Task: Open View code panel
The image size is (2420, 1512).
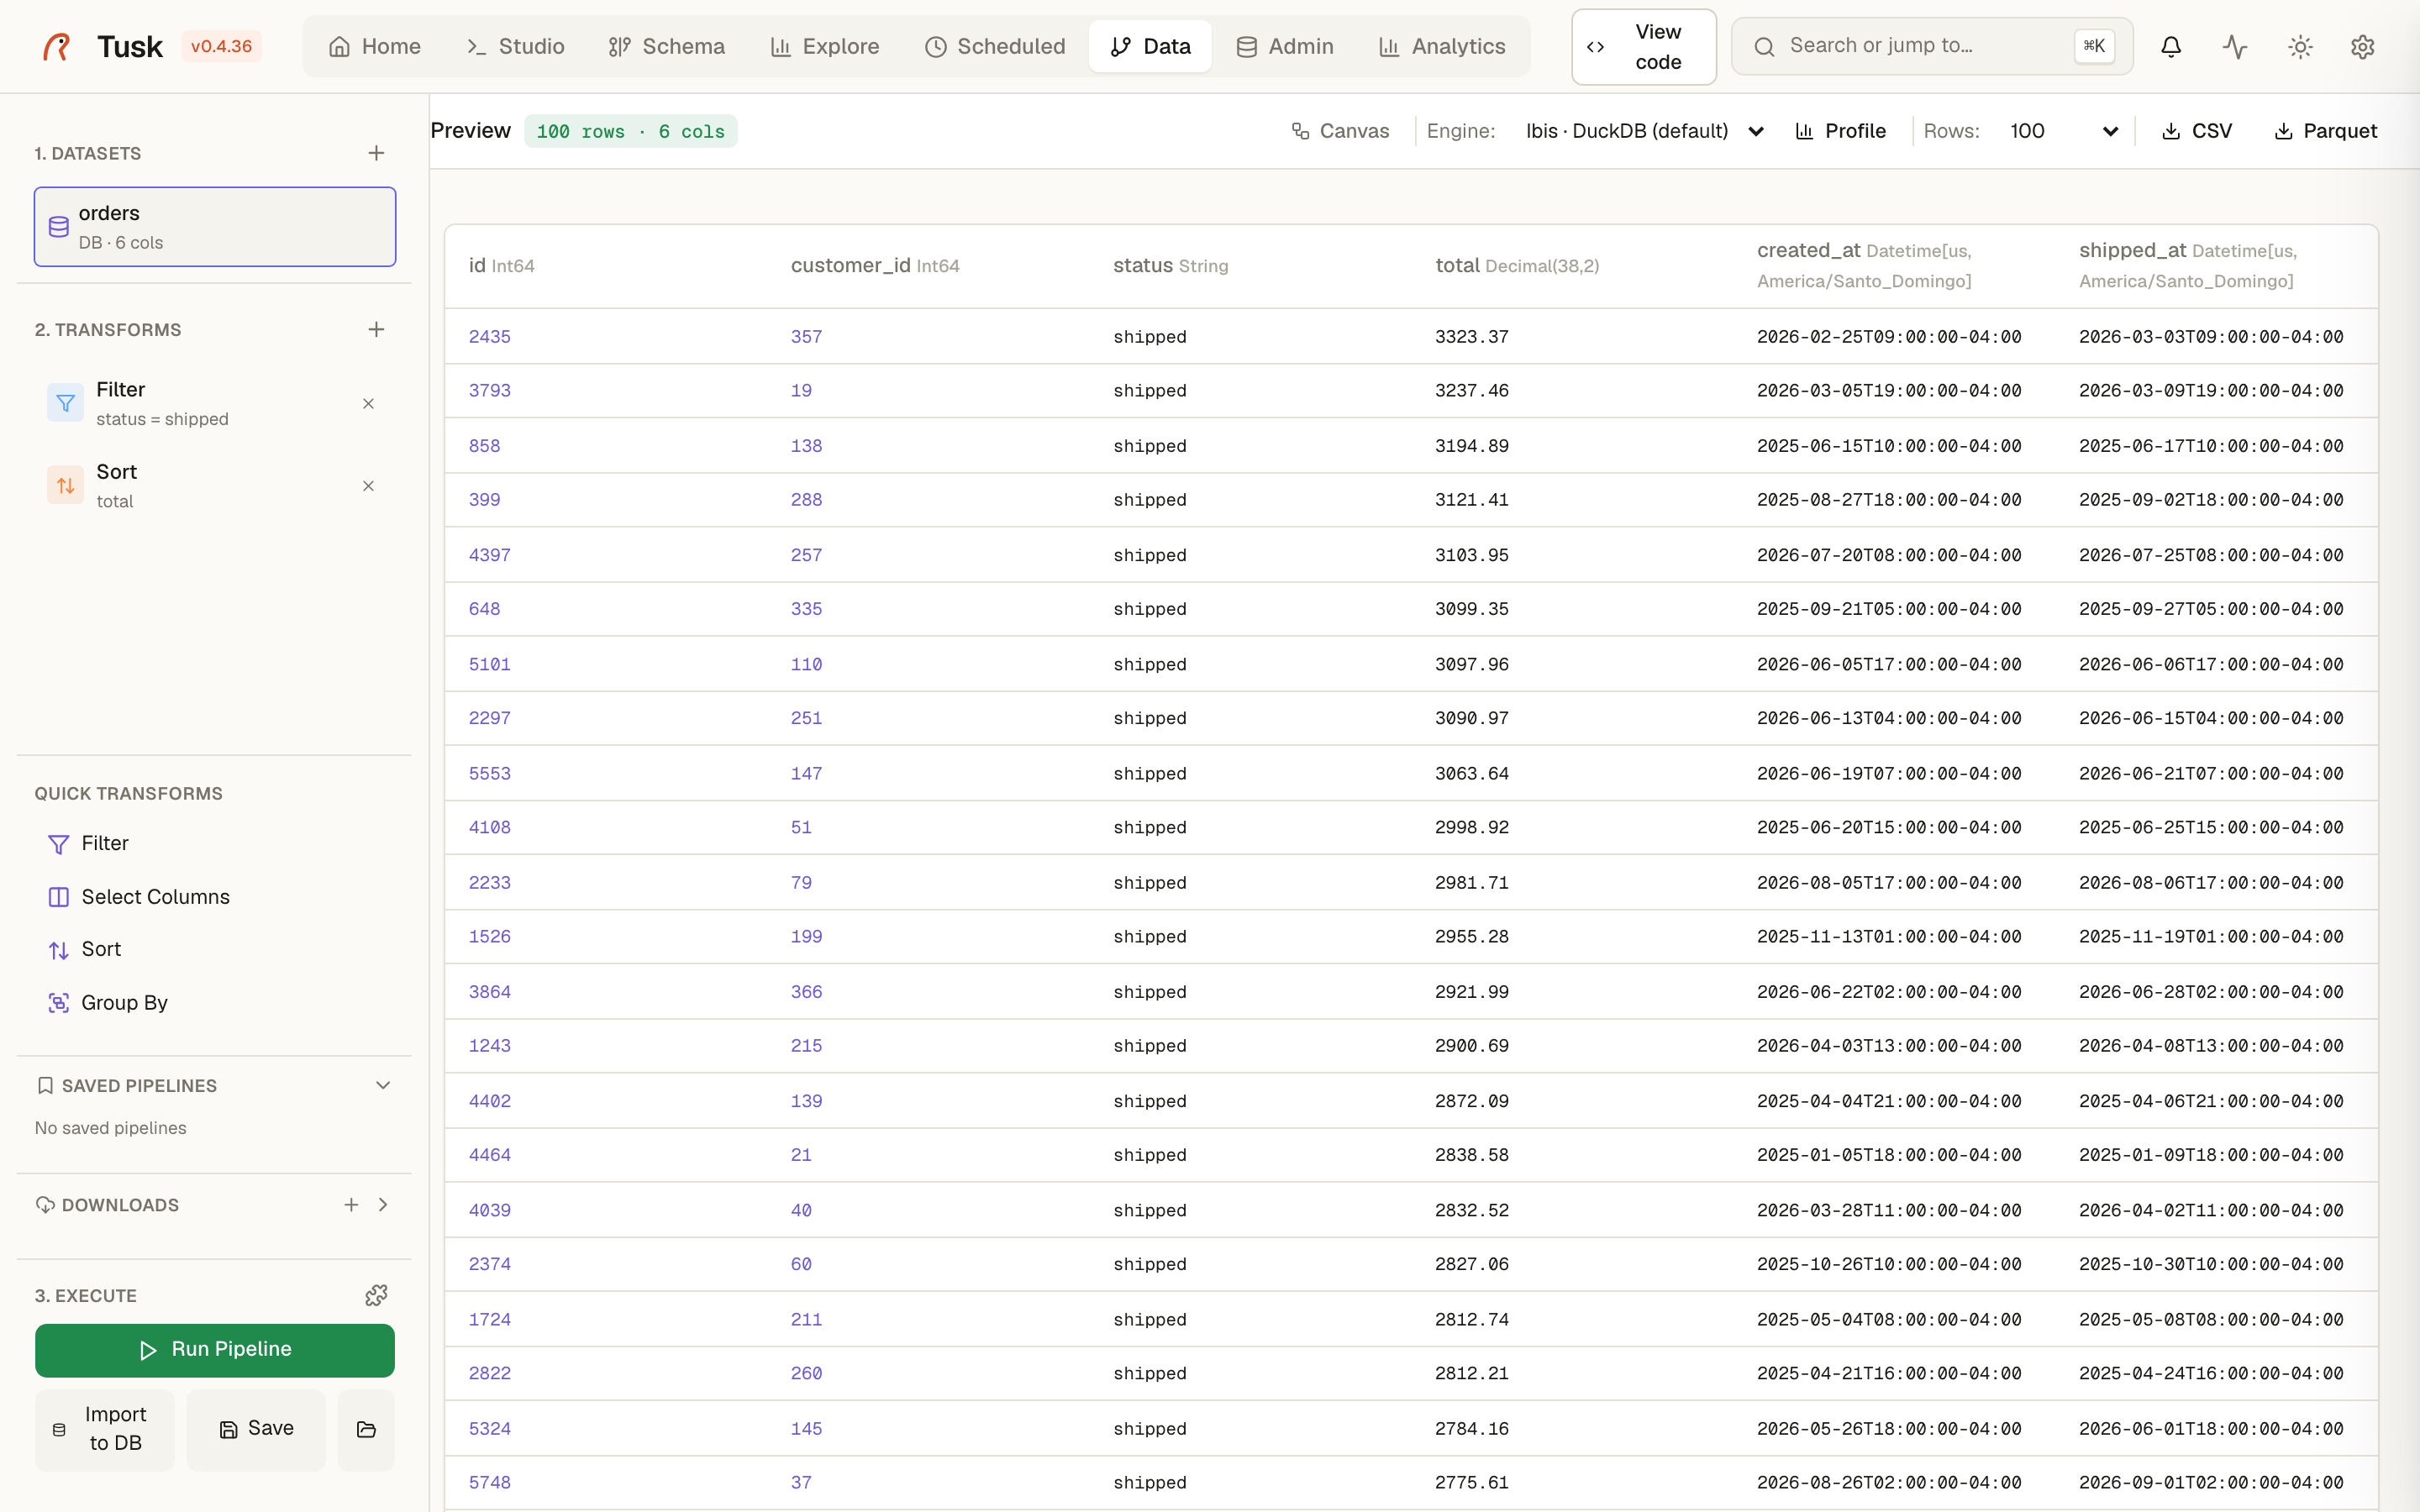Action: [x=1643, y=47]
